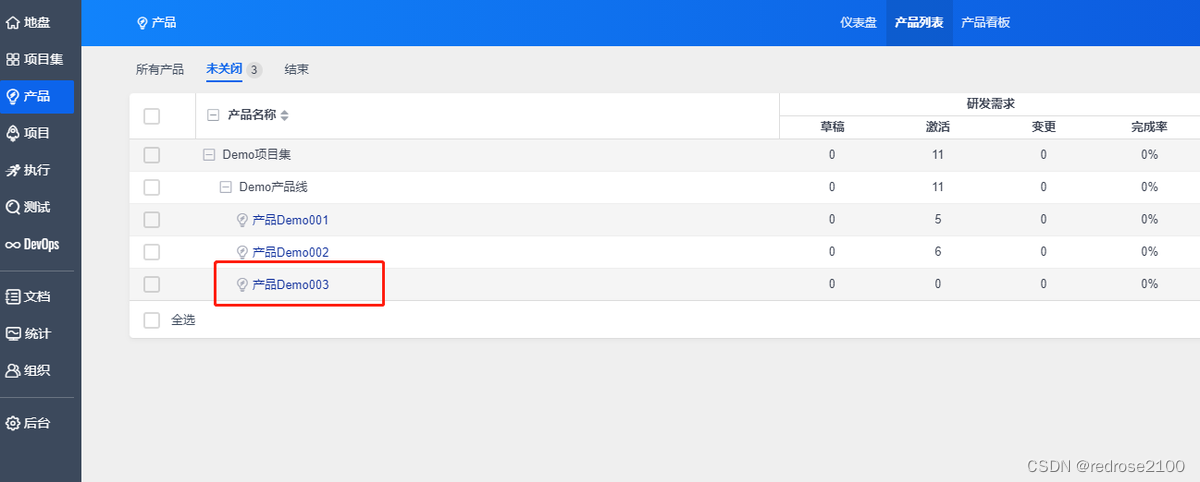This screenshot has width=1200, height=482.
Task: Click the 全选 label
Action: click(x=183, y=320)
